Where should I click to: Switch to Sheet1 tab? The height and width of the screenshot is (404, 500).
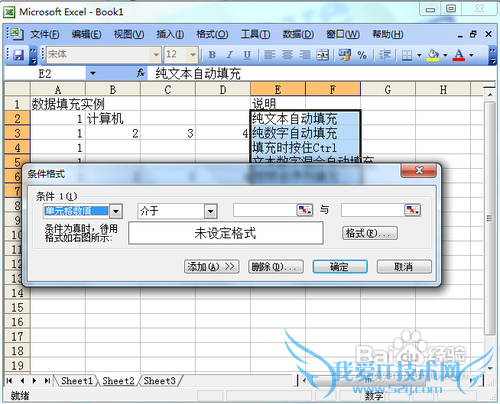click(x=77, y=381)
